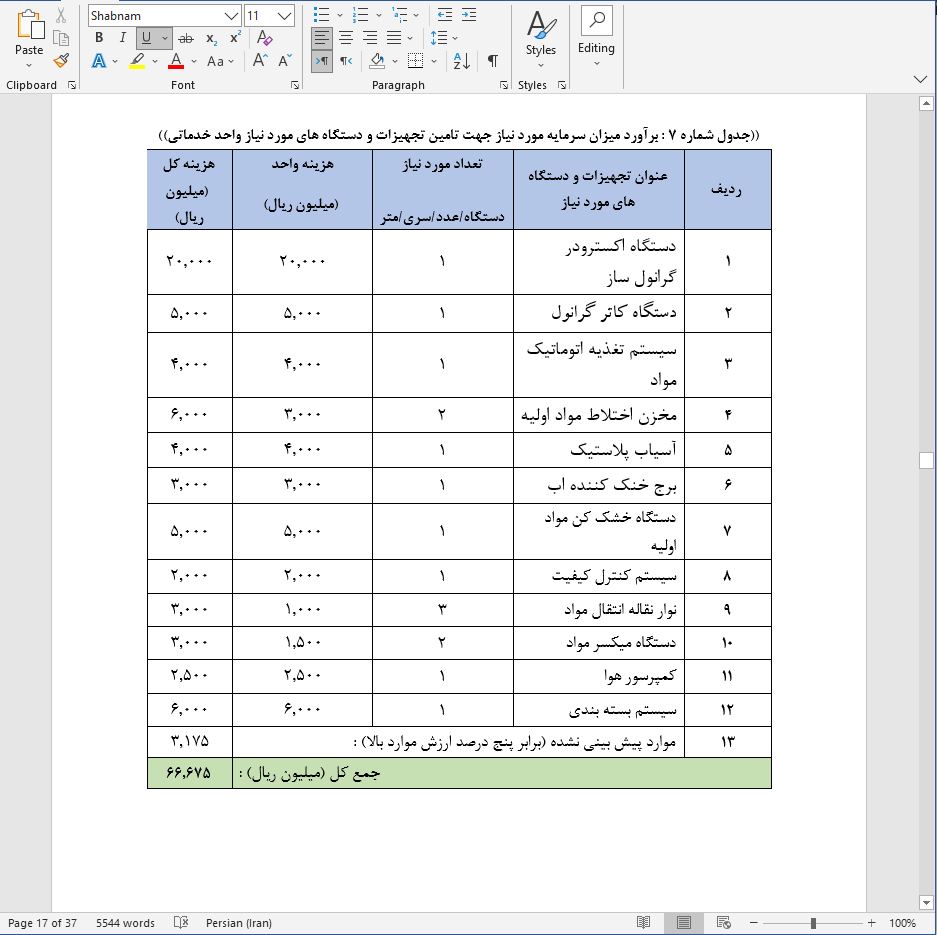Open the font color dropdown arrow
The height and width of the screenshot is (935, 937).
[194, 61]
